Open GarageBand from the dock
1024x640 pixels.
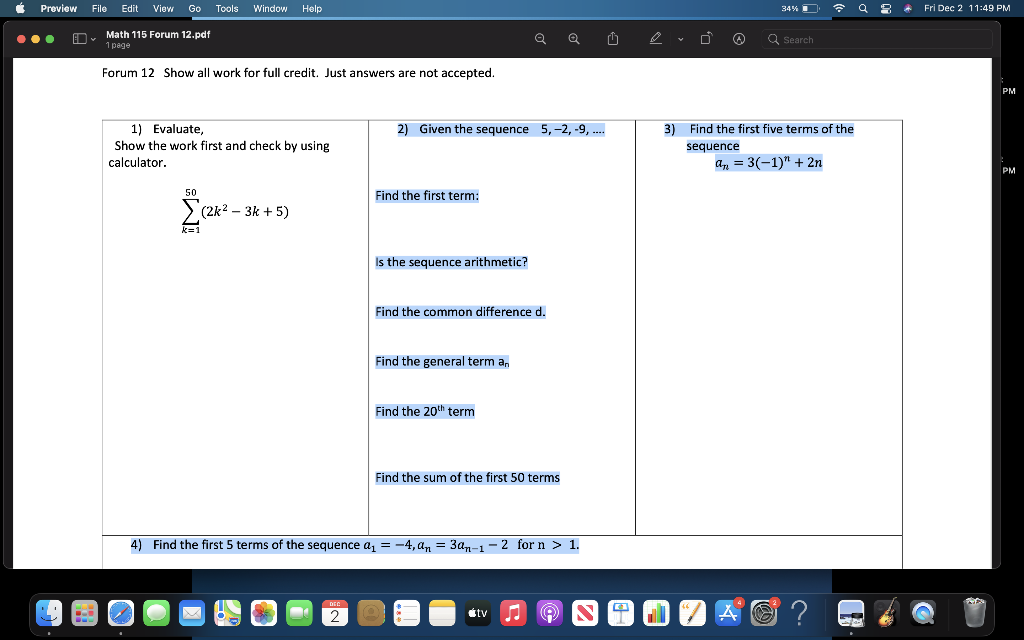[886, 613]
